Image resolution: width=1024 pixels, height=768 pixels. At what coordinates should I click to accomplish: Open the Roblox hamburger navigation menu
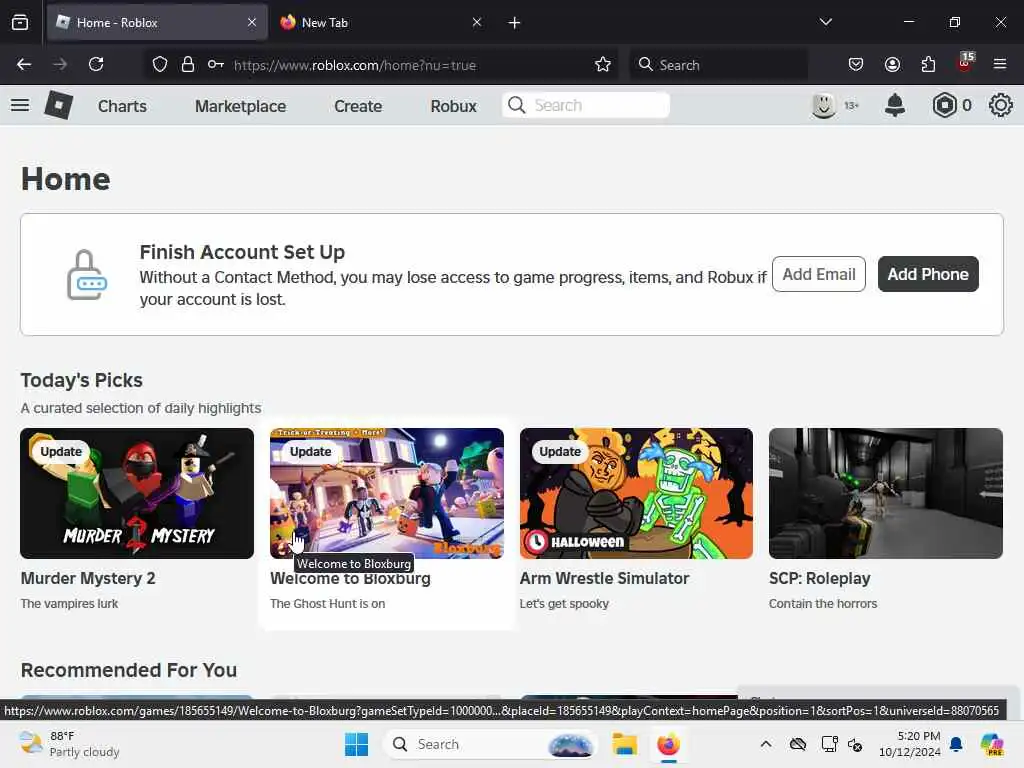click(x=20, y=105)
